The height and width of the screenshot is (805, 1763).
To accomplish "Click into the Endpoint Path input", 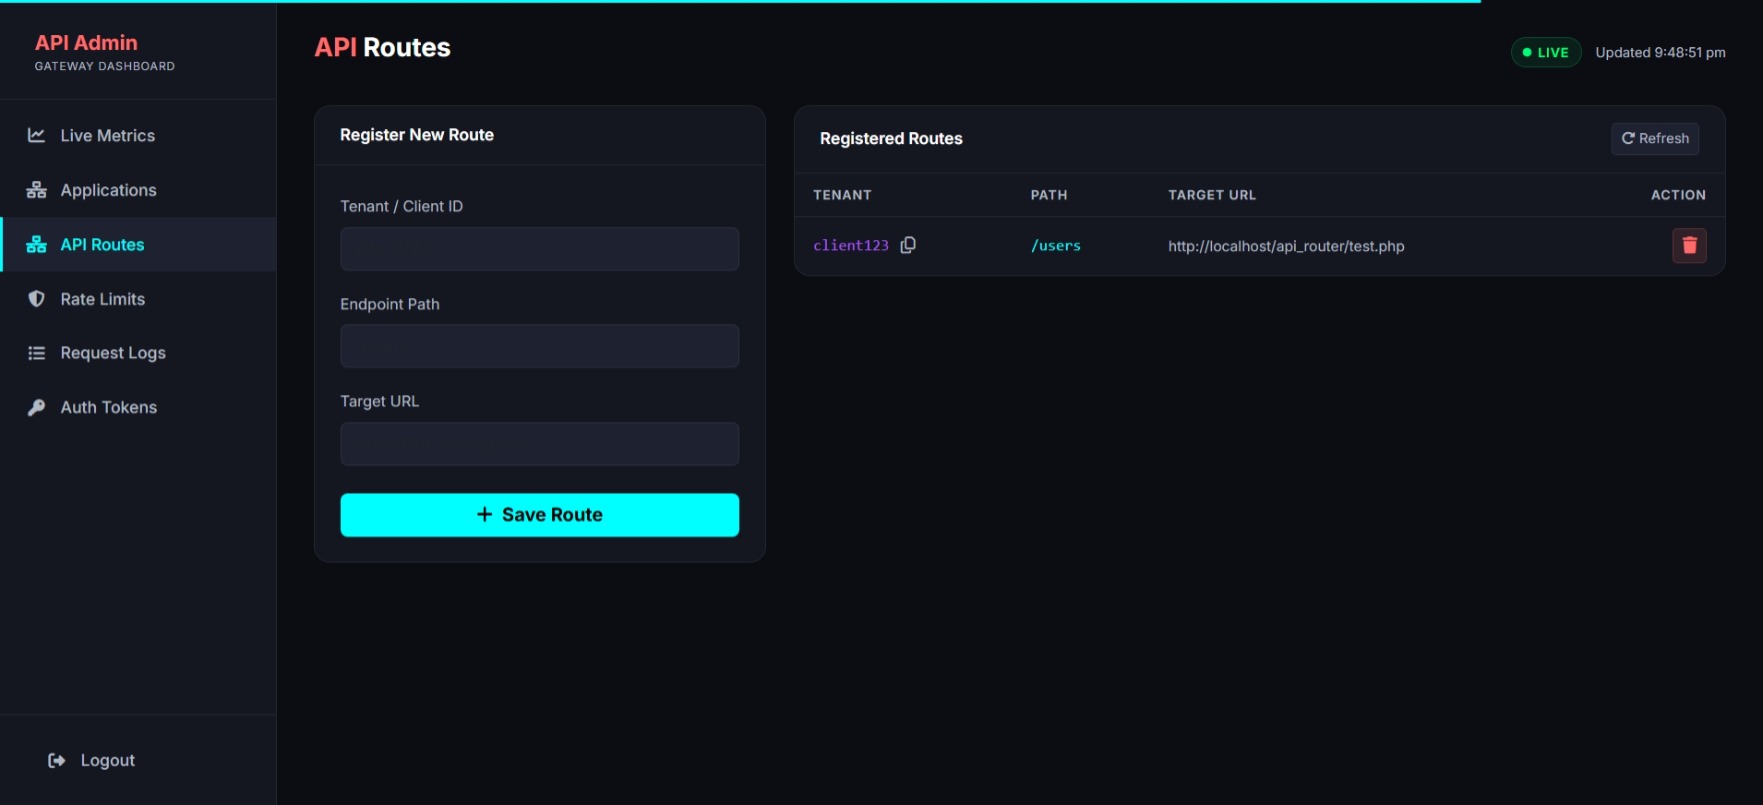I will 539,346.
